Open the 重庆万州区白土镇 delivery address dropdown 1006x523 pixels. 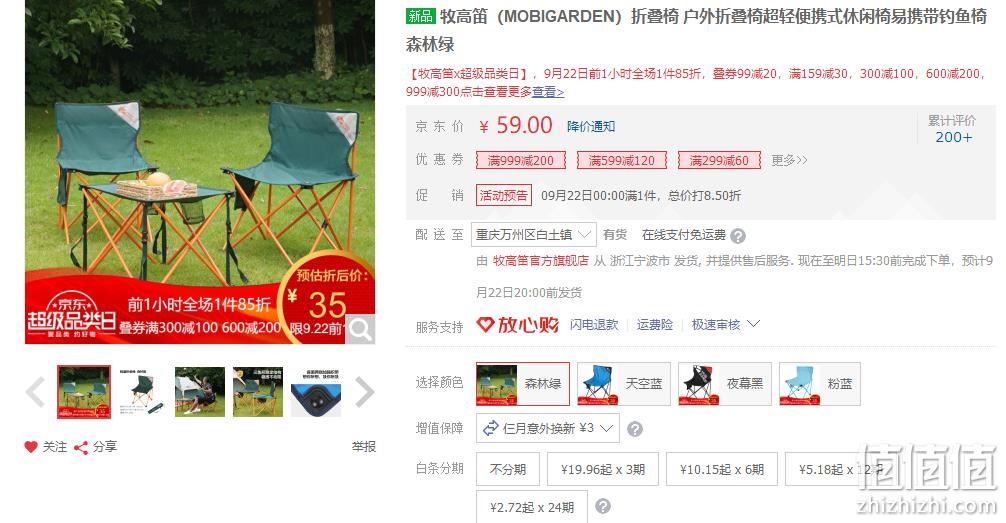click(534, 235)
